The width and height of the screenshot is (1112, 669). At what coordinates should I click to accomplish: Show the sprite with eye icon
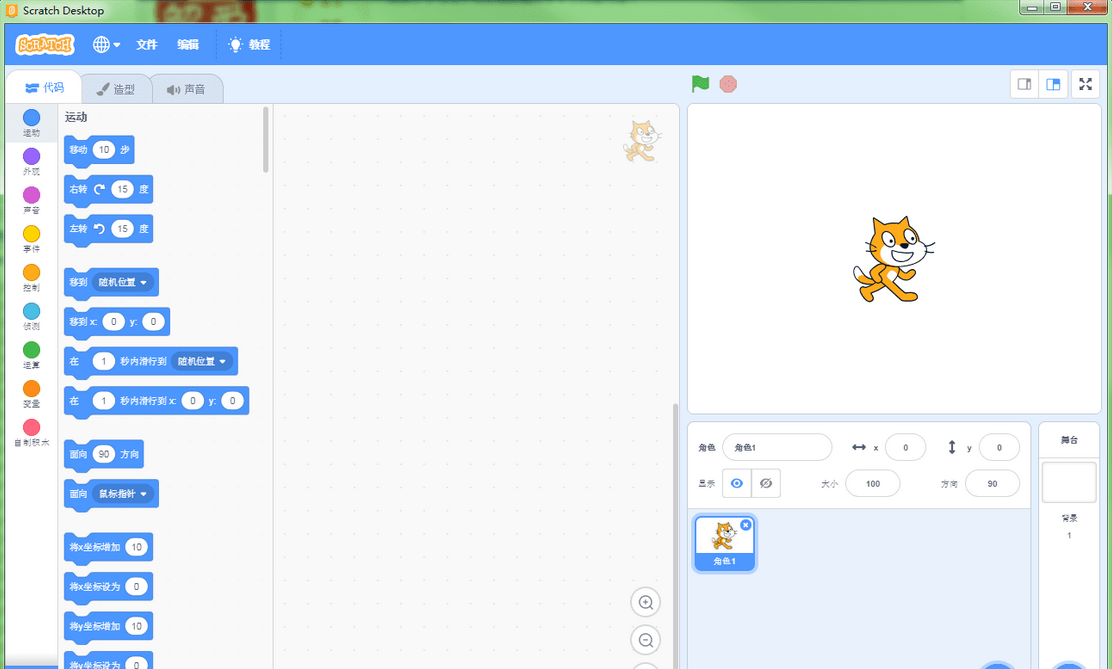coord(737,483)
